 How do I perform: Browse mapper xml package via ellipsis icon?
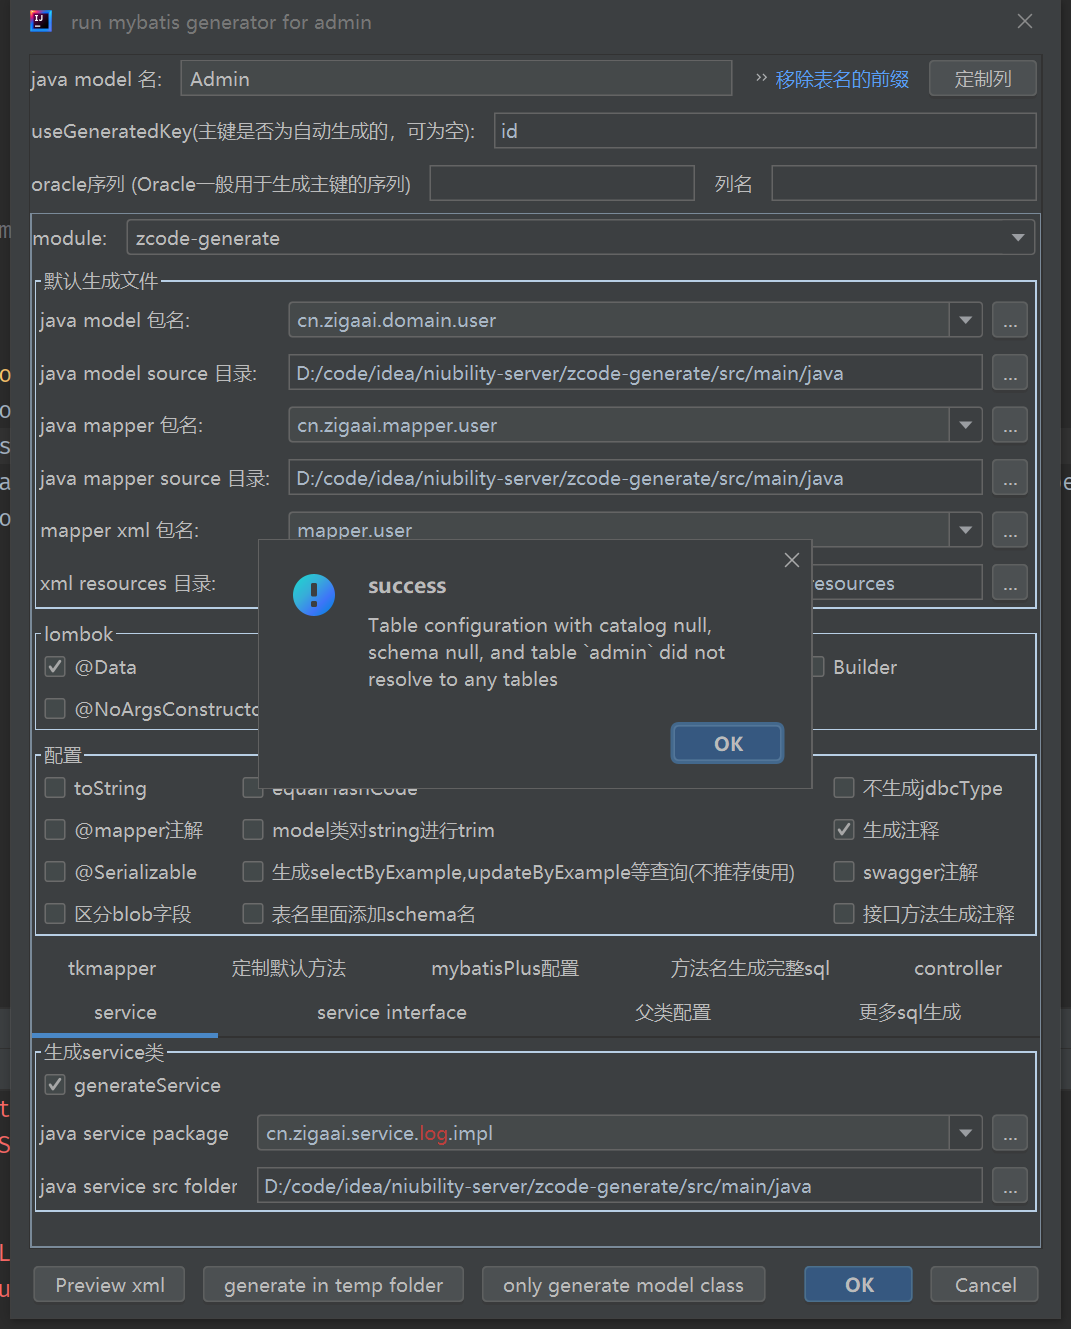click(x=1009, y=529)
